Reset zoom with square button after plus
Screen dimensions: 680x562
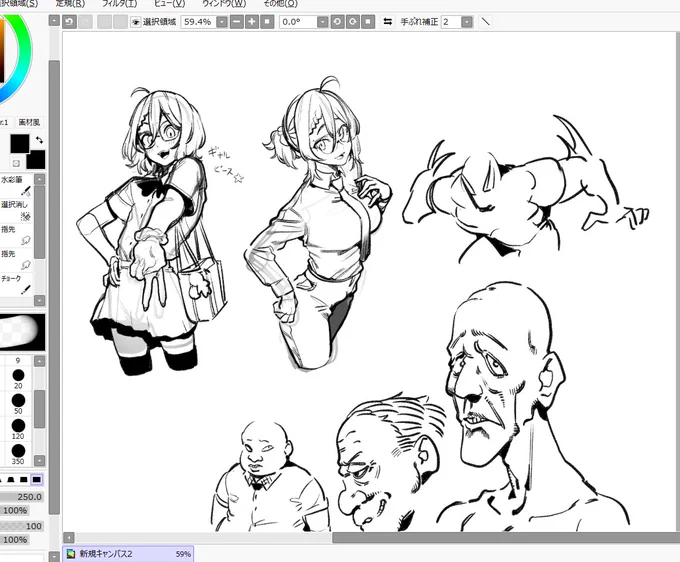point(267,22)
